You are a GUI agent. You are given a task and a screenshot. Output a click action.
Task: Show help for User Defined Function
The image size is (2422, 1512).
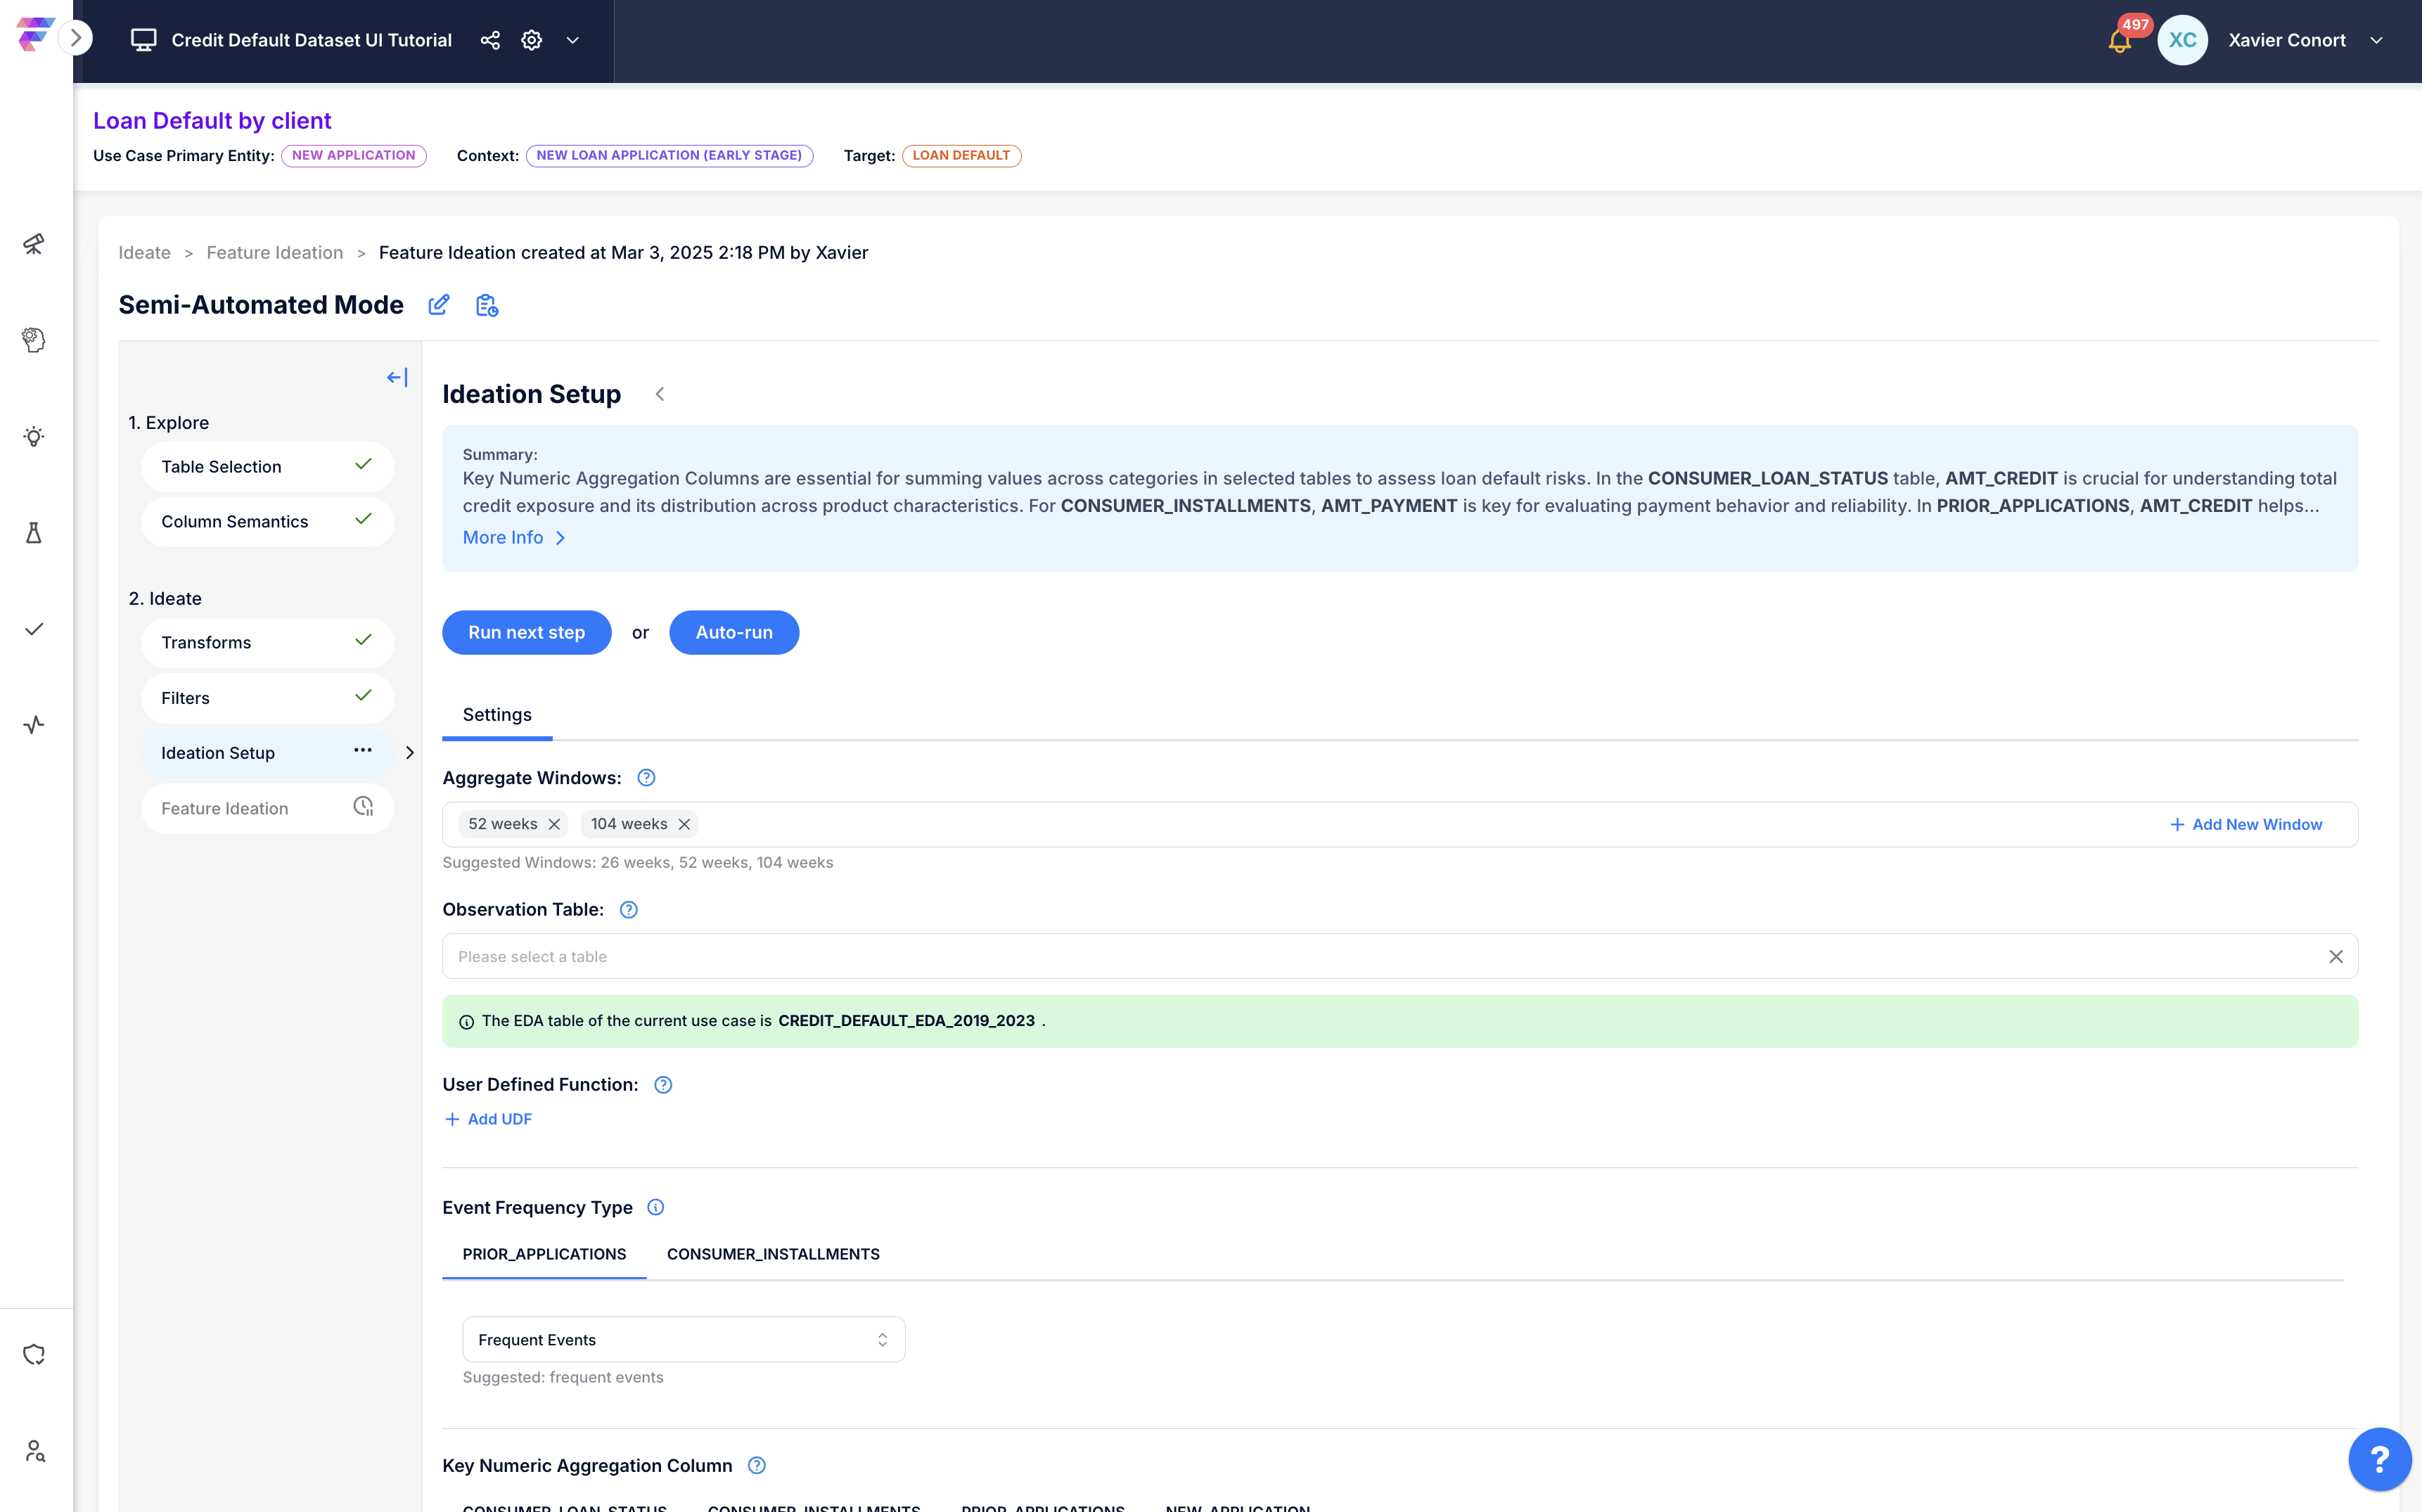[x=663, y=1084]
